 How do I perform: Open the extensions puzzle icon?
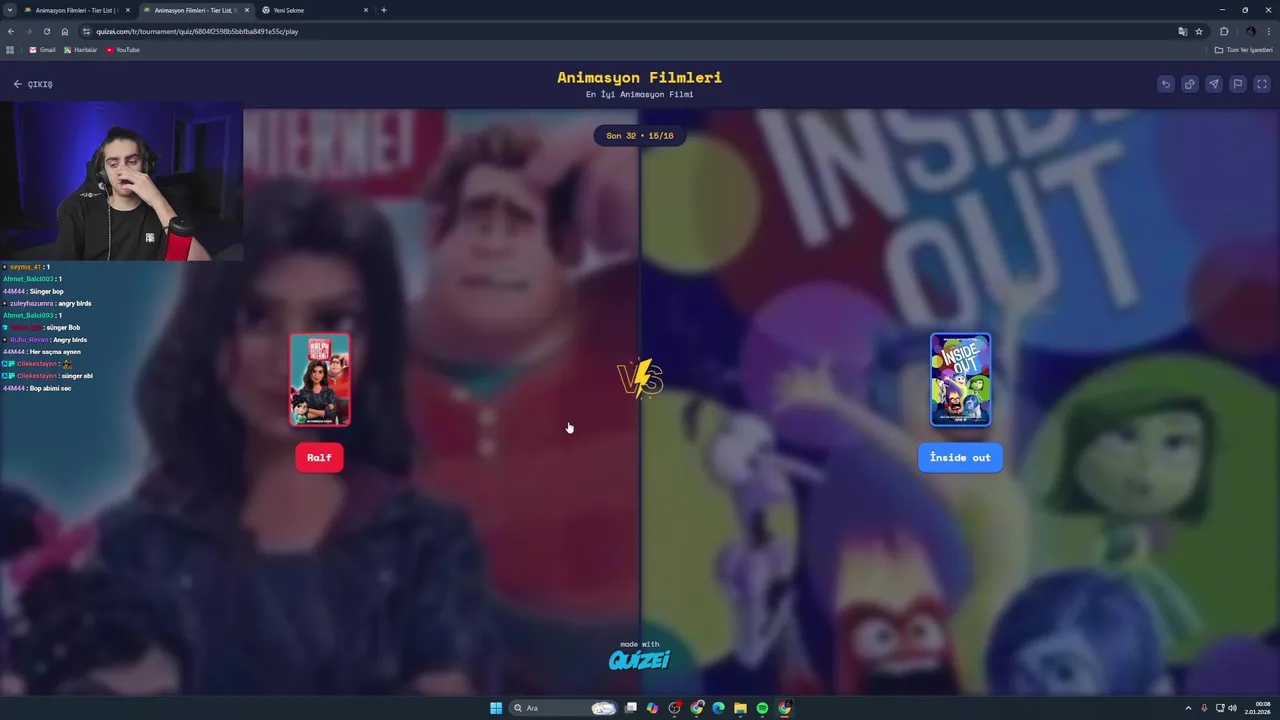point(1224,31)
